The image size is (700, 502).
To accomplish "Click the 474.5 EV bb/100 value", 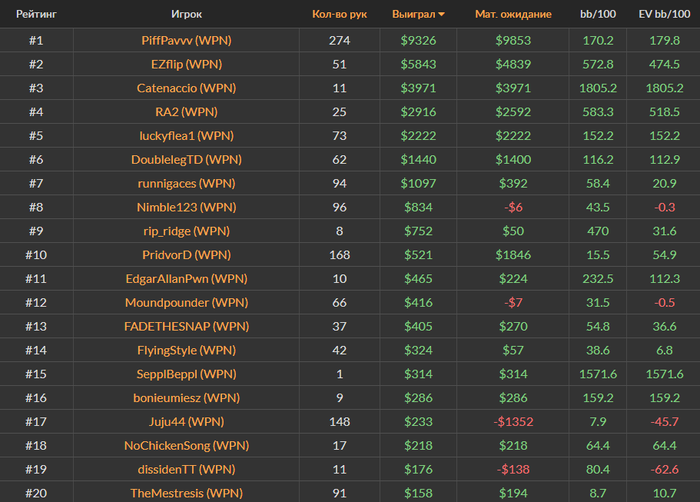I will [x=664, y=64].
